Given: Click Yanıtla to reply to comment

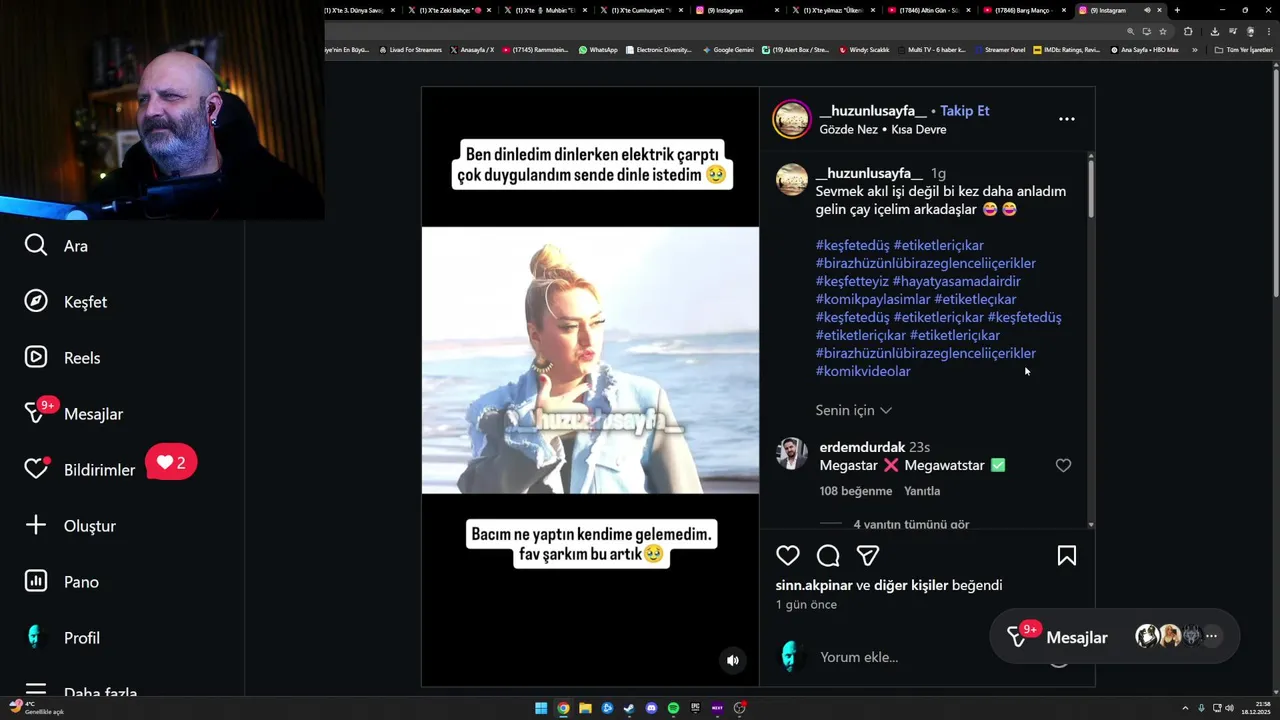Looking at the screenshot, I should click(922, 491).
